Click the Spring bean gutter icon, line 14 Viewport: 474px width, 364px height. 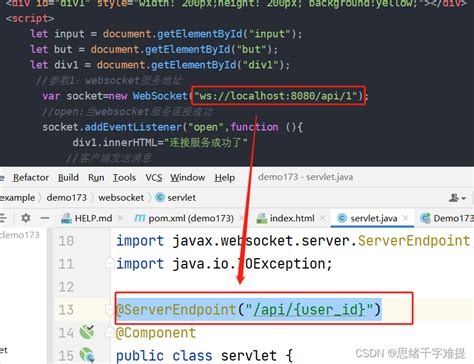pos(87,332)
